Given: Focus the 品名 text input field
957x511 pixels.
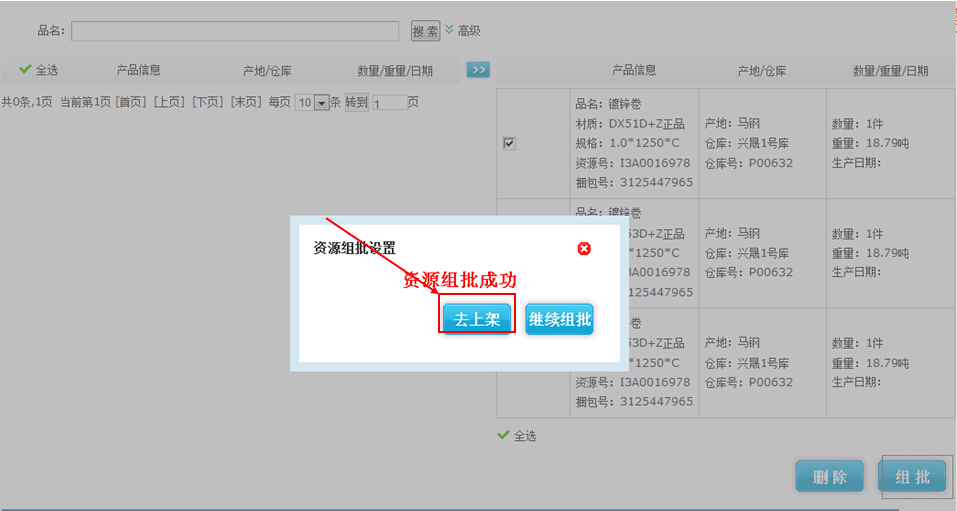Looking at the screenshot, I should (235, 31).
